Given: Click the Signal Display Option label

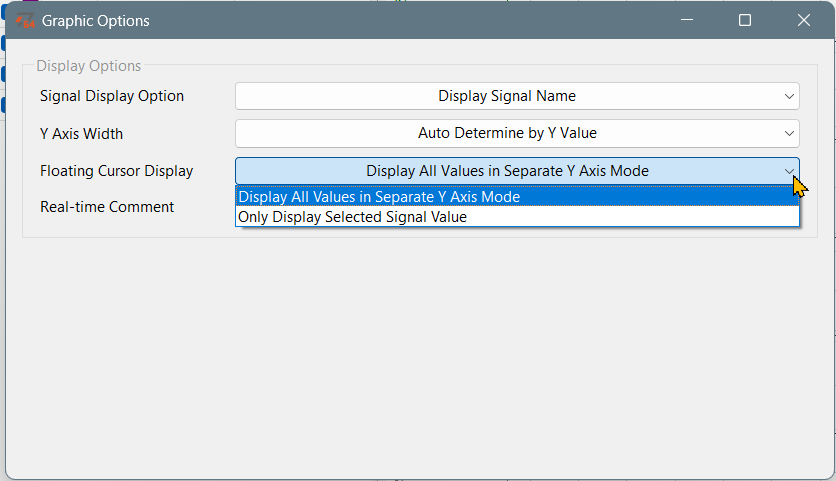Looking at the screenshot, I should click(112, 96).
